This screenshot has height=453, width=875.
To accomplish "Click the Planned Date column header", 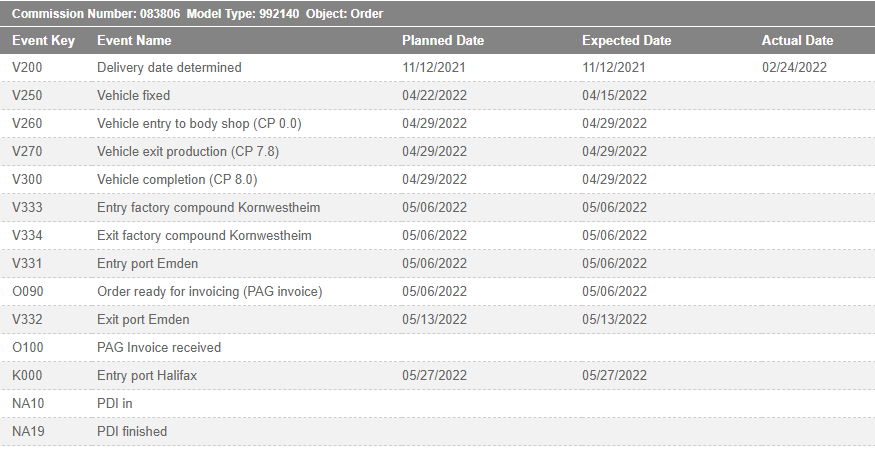I will pyautogui.click(x=443, y=41).
